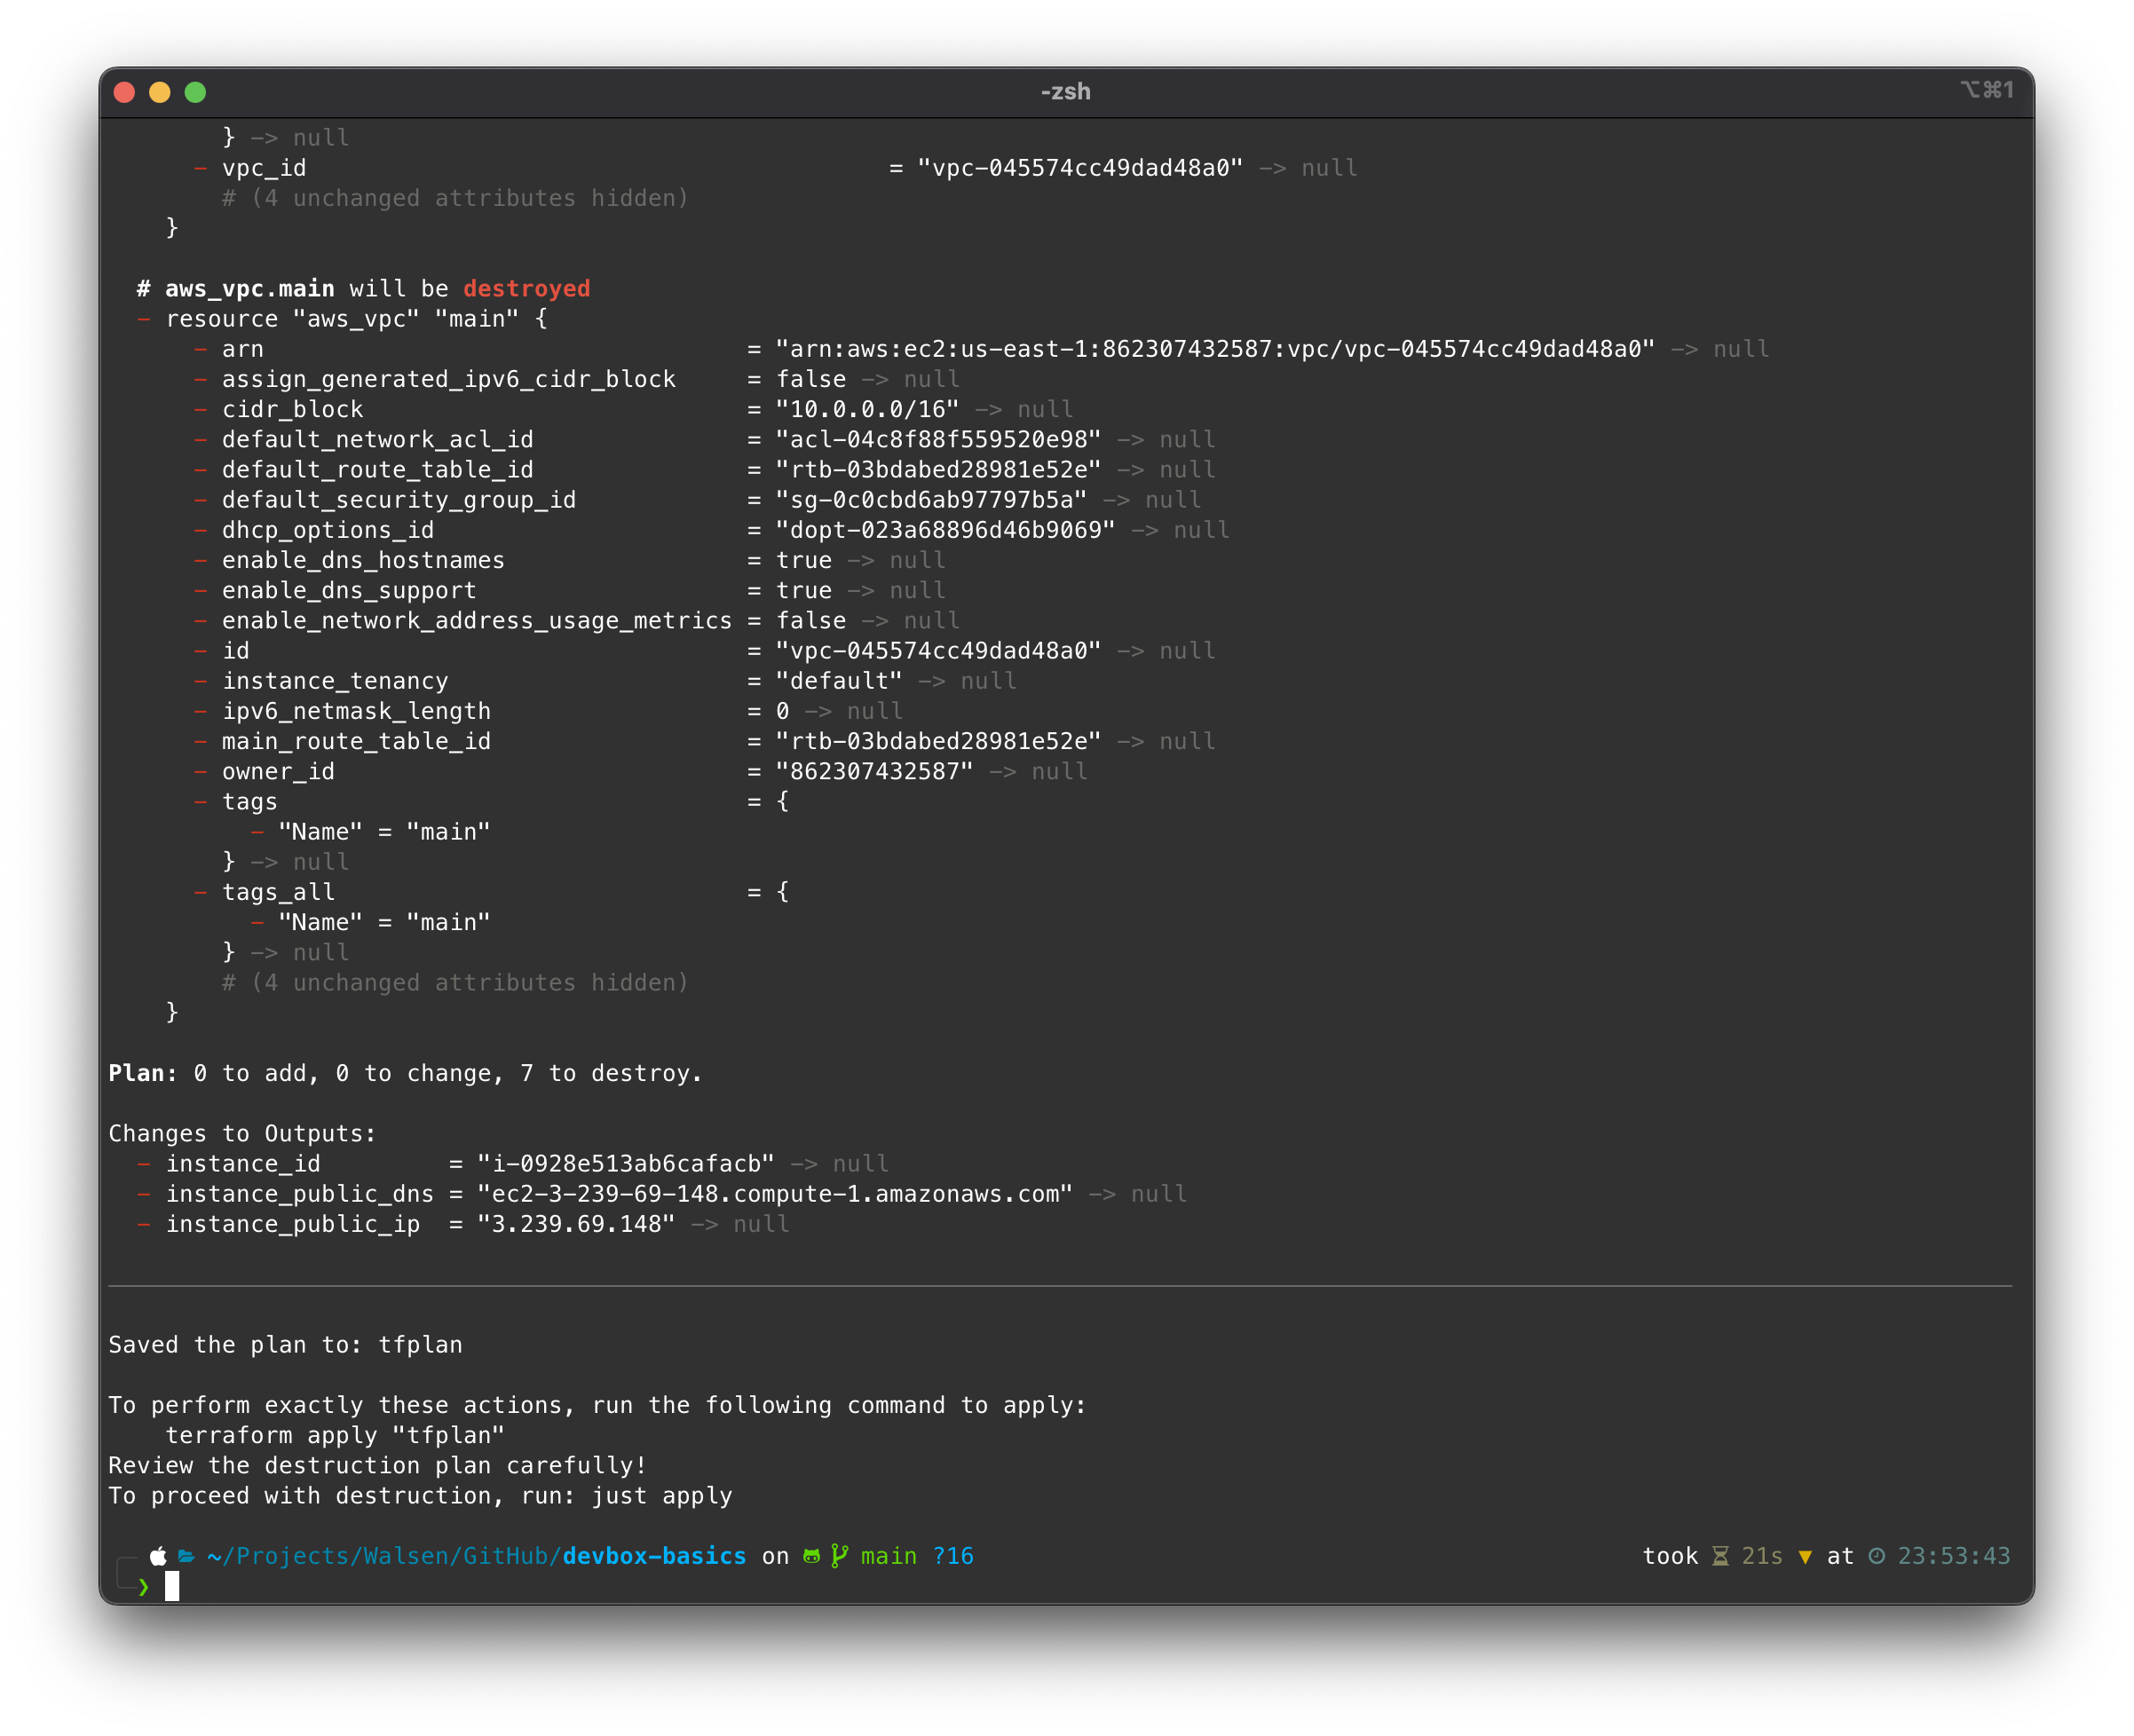Click the cidr_block value "10.0.0.0/16"

[x=867, y=409]
